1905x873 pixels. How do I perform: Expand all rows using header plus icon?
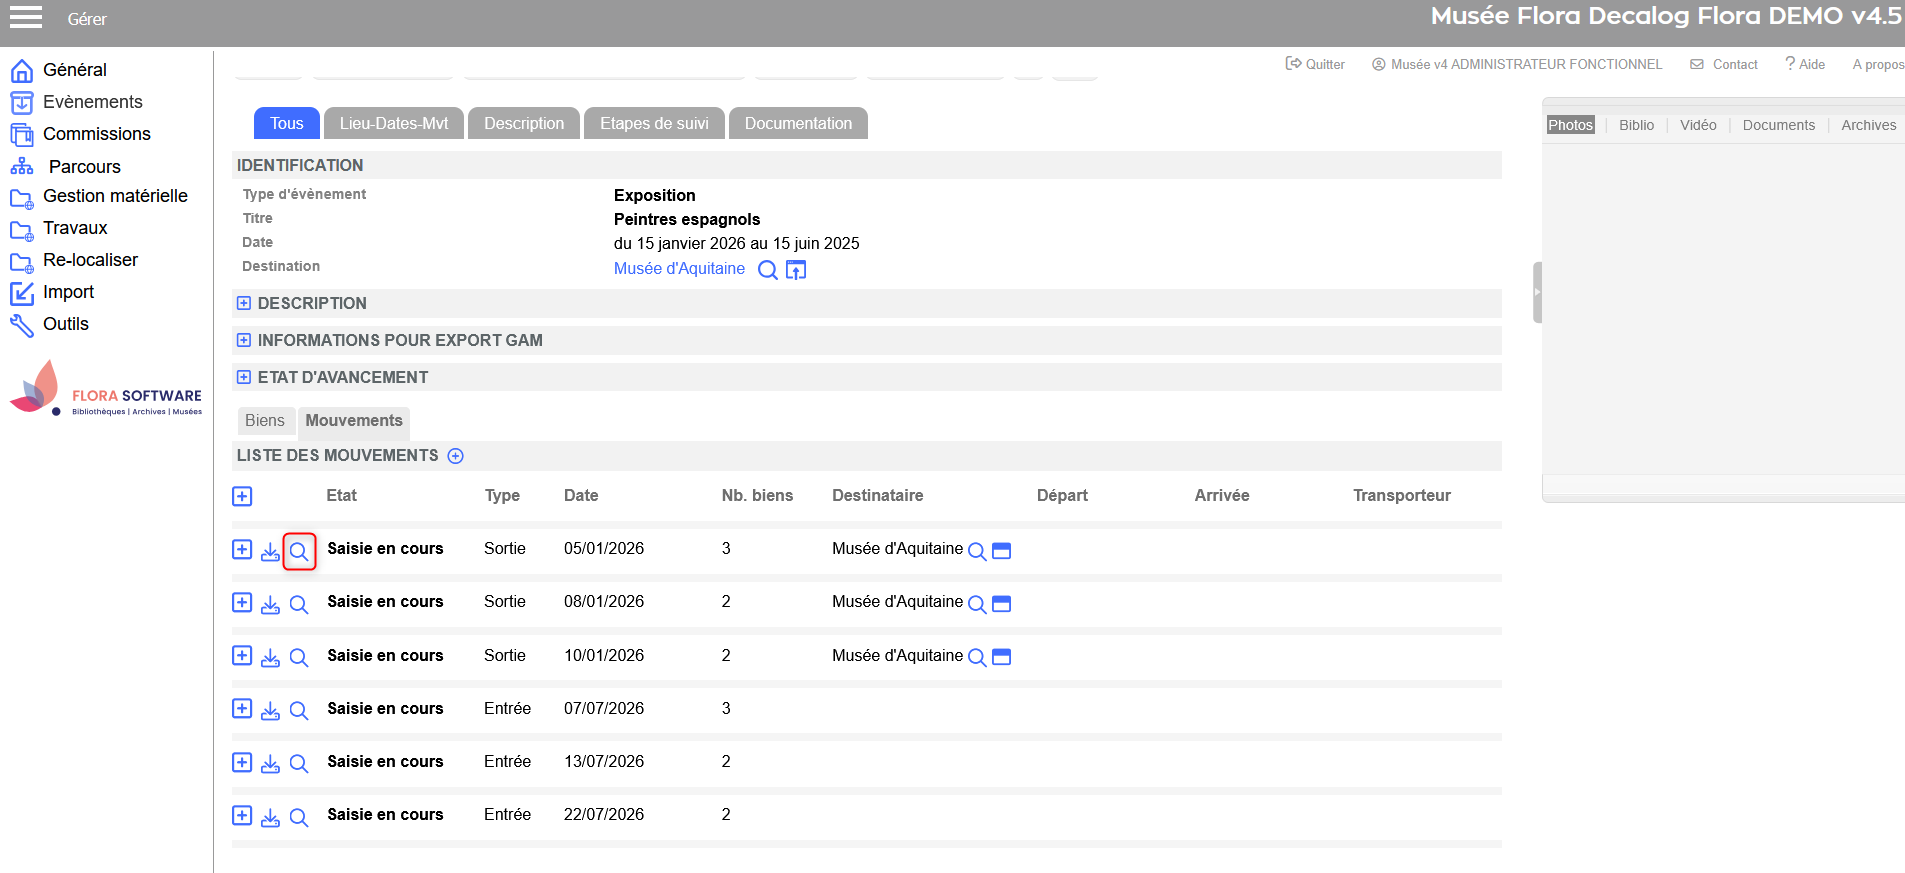point(242,497)
